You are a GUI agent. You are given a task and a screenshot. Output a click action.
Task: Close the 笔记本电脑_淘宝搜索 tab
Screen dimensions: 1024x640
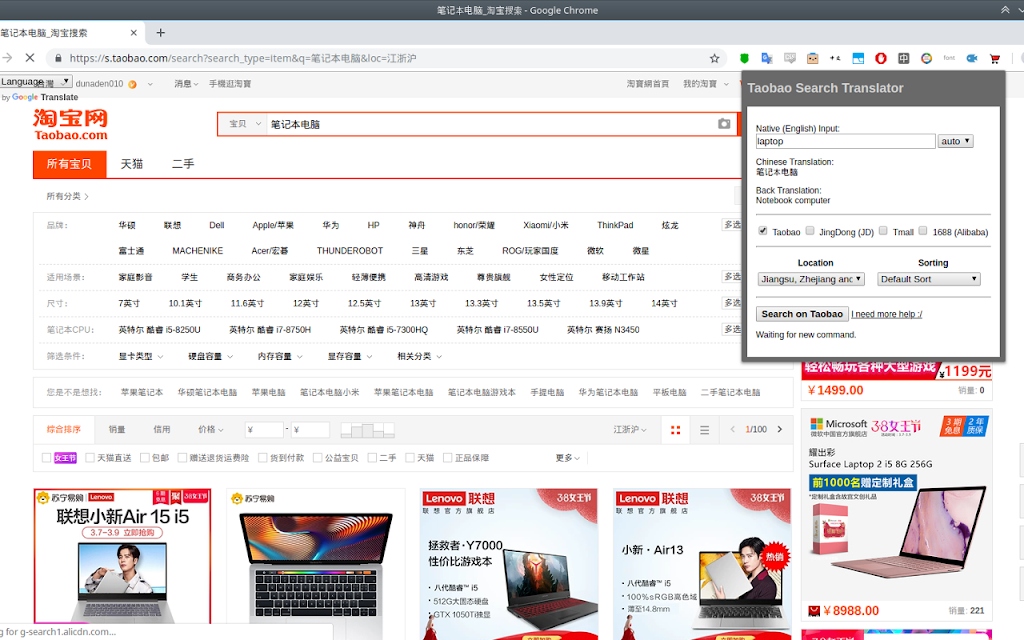click(x=133, y=33)
